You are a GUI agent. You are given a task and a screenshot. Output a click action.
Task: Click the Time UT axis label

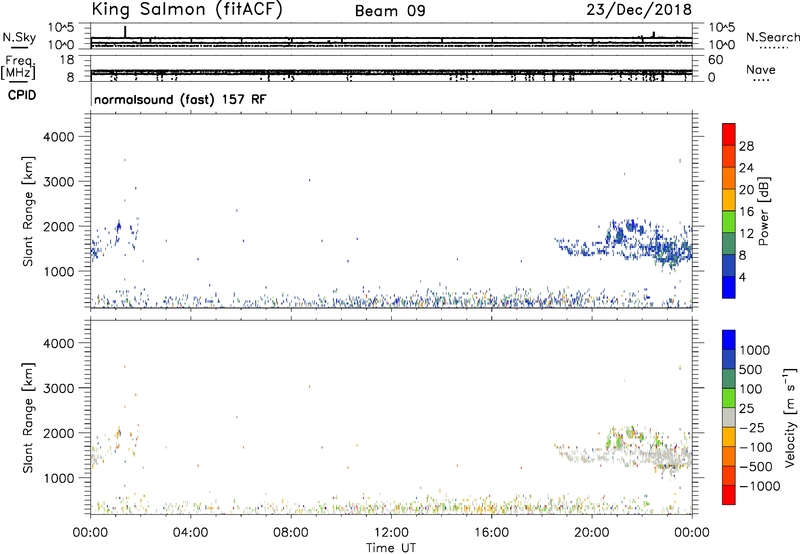[391, 548]
